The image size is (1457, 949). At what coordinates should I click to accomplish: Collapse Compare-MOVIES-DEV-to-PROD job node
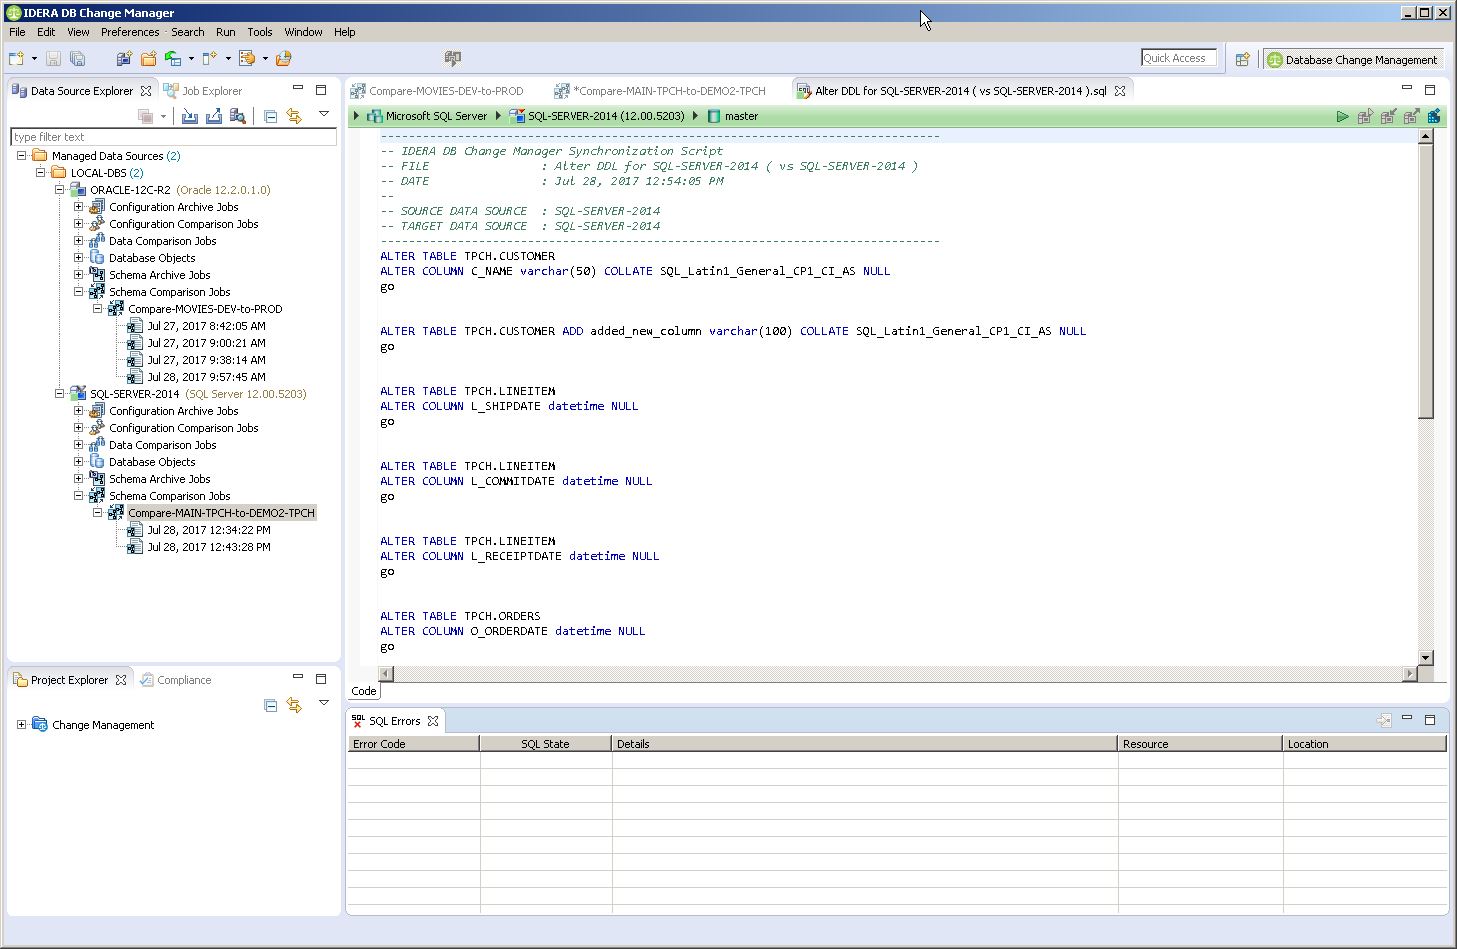coord(97,308)
